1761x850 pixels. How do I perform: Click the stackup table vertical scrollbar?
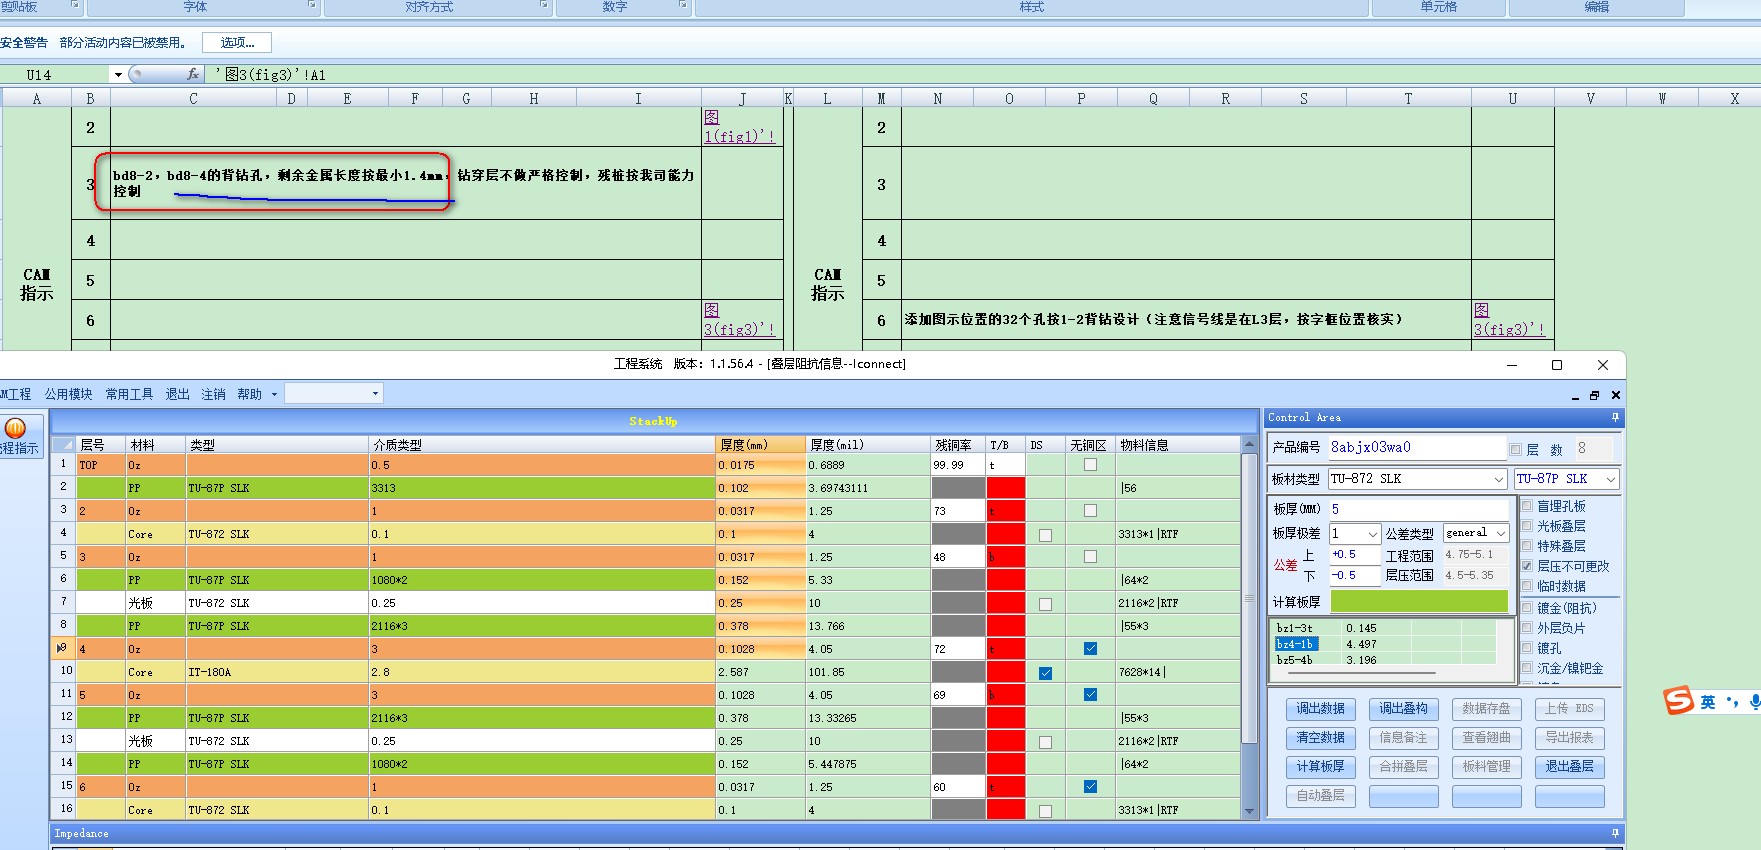1248,600
